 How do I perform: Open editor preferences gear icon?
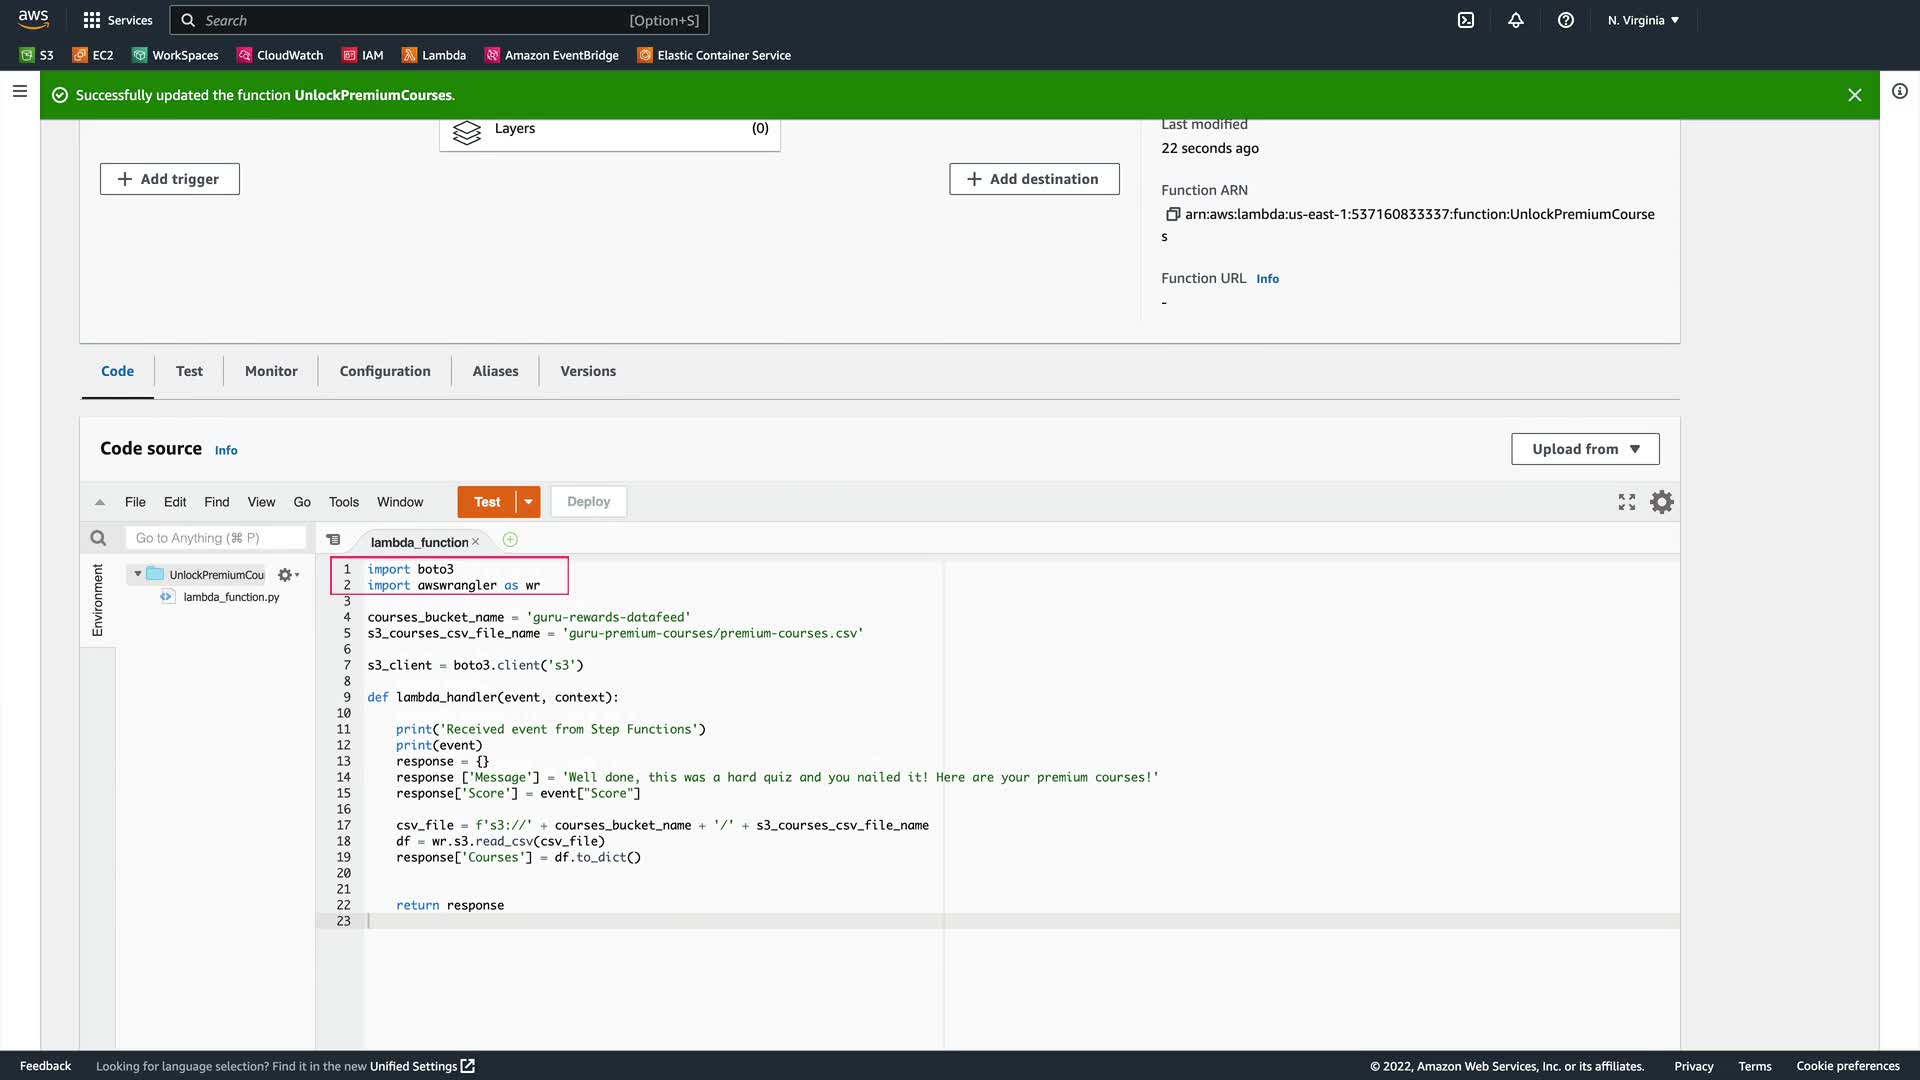1661,502
